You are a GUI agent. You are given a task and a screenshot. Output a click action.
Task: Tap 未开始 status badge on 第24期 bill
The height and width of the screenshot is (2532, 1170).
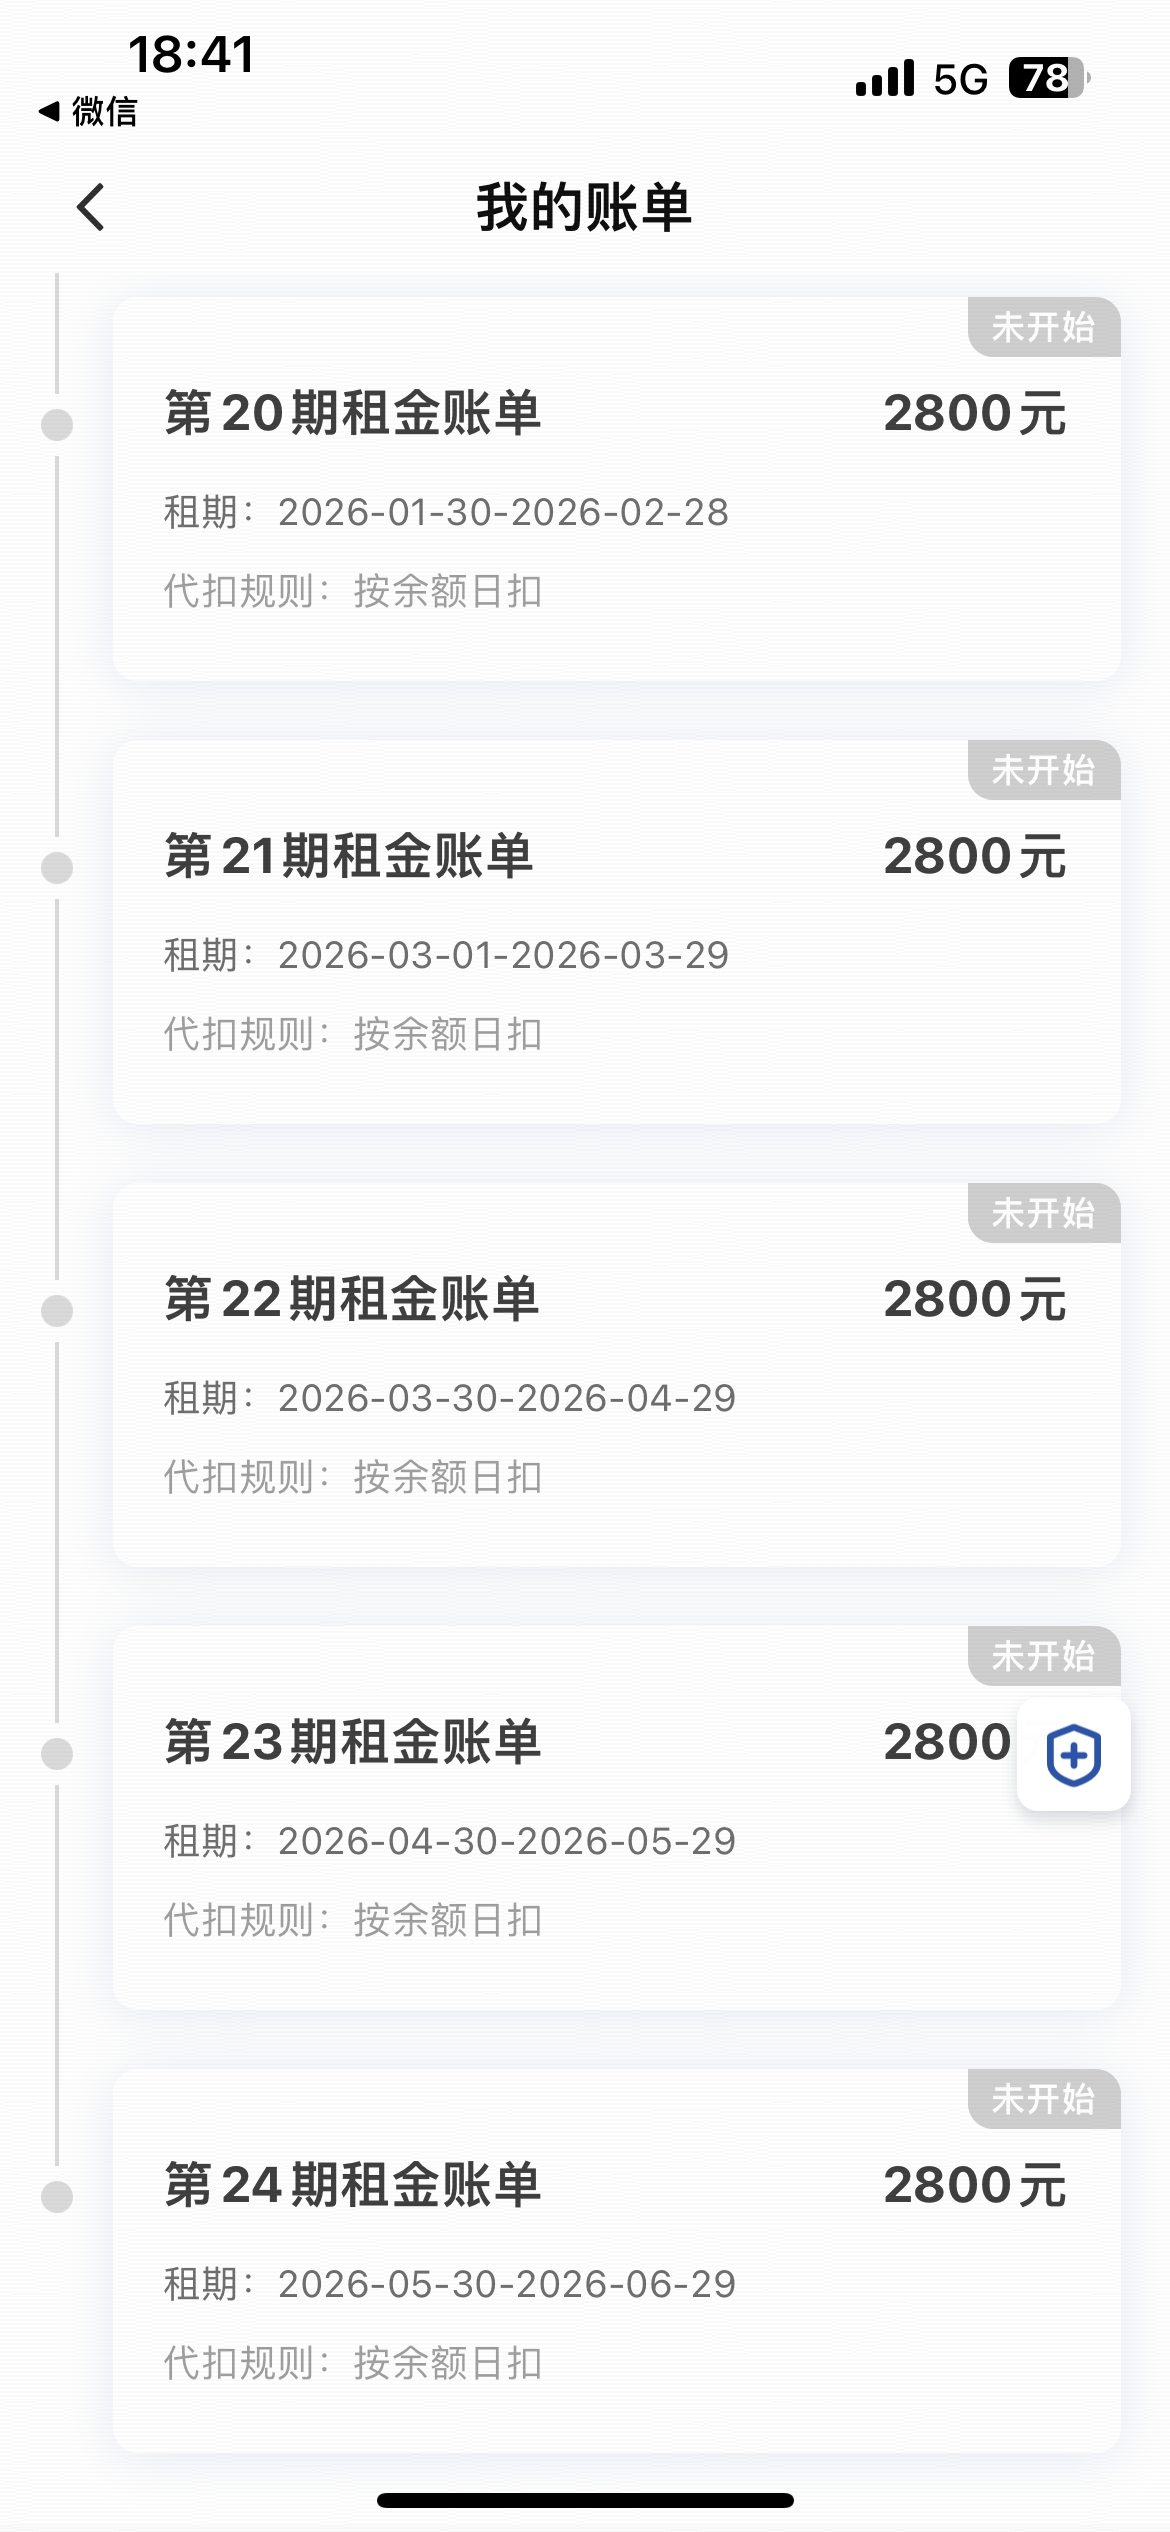1043,2100
